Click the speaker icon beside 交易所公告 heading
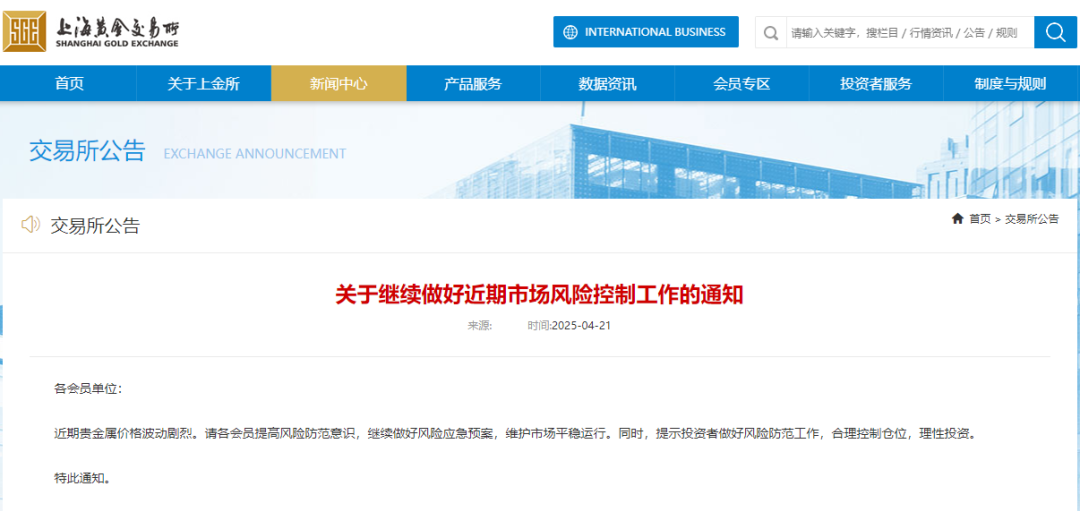 pyautogui.click(x=31, y=225)
